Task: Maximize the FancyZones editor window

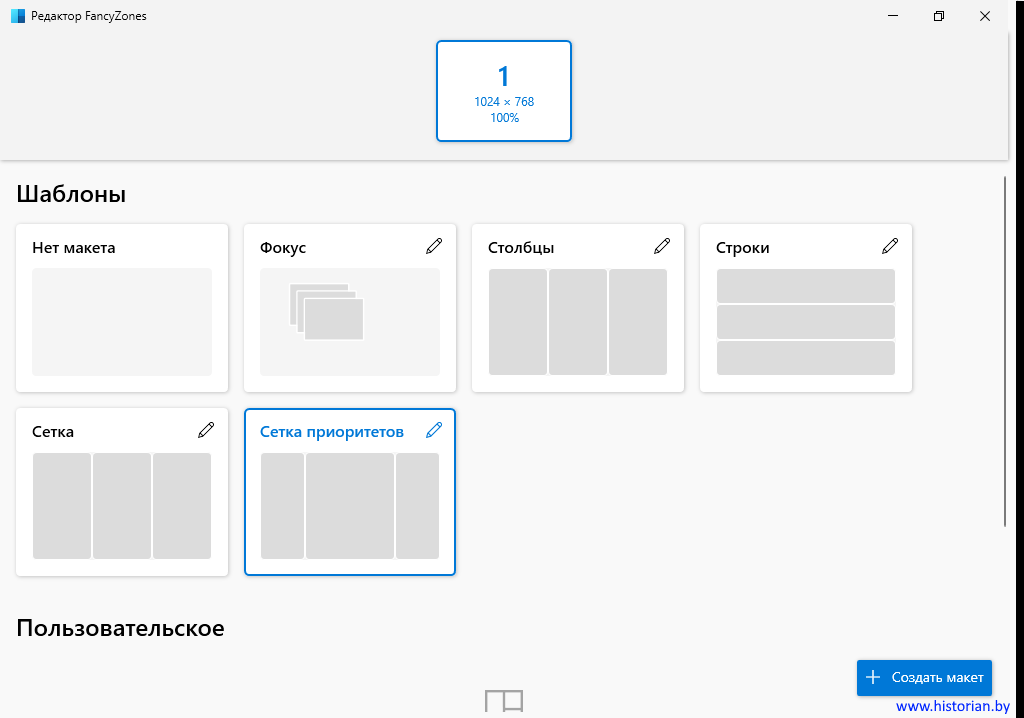Action: coord(938,16)
